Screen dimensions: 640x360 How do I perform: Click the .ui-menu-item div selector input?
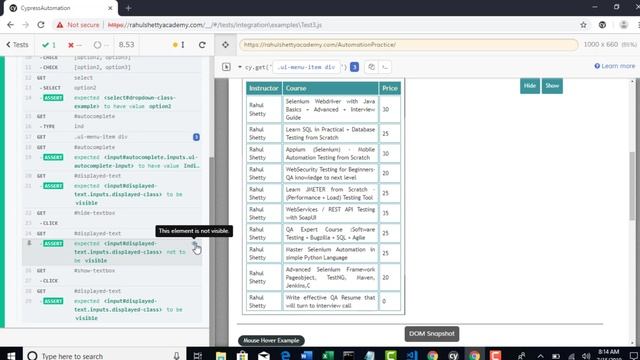pyautogui.click(x=306, y=67)
